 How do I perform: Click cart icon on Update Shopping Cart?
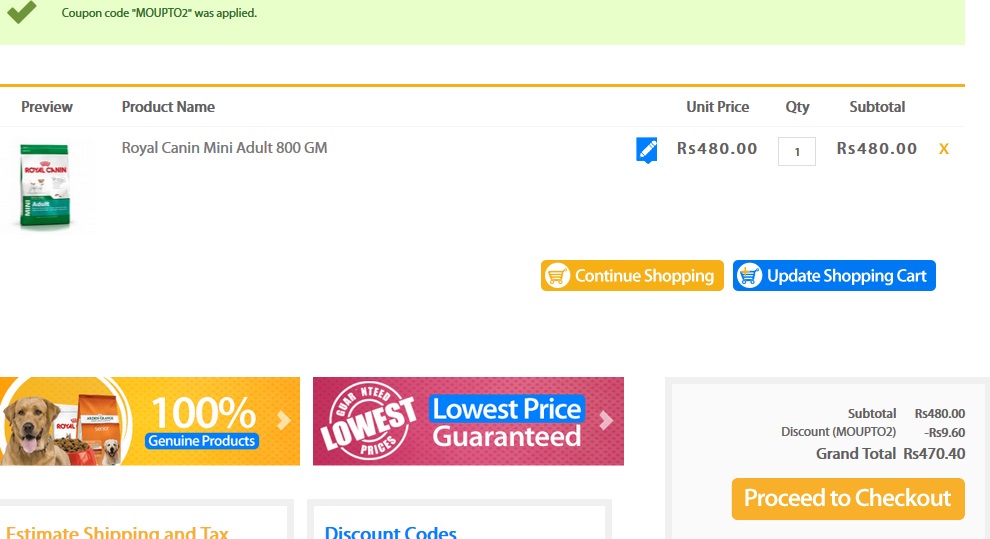tap(749, 276)
